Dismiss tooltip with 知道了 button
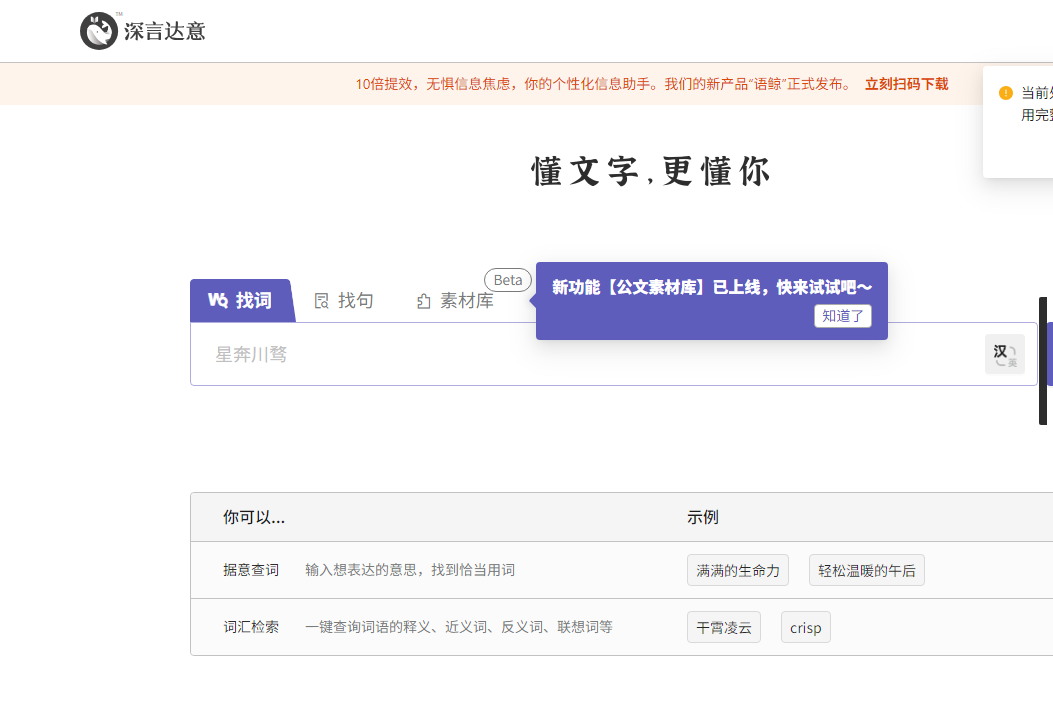1053x727 pixels. point(843,316)
